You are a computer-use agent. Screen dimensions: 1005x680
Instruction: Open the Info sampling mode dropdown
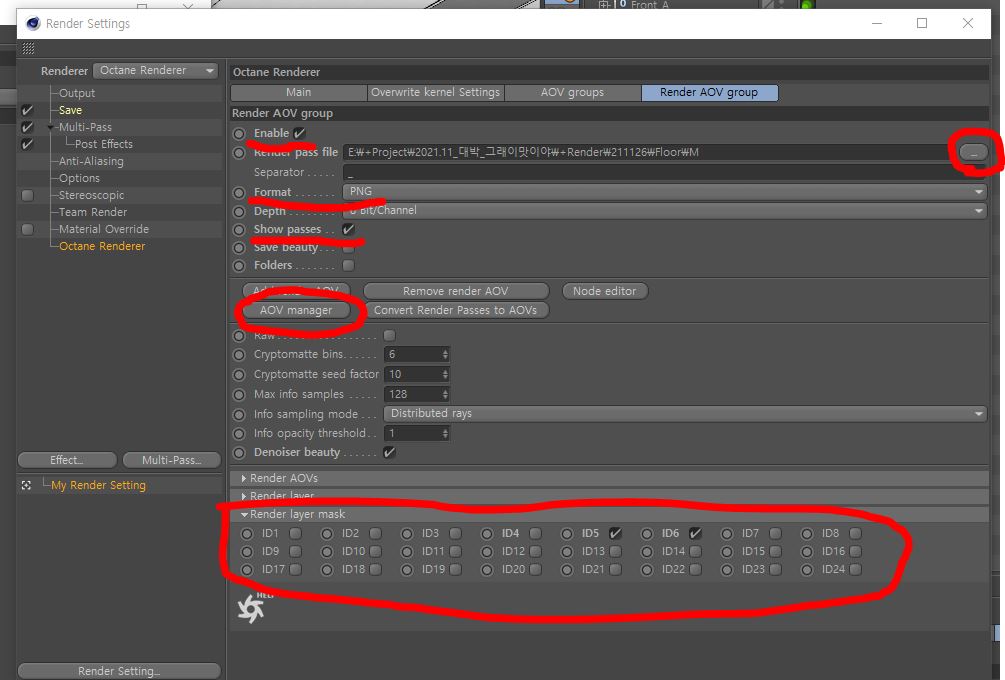[x=685, y=413]
